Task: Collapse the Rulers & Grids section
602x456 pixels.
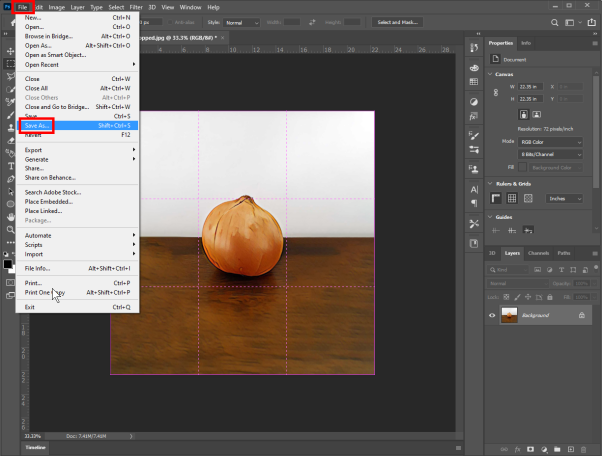Action: click(490, 184)
